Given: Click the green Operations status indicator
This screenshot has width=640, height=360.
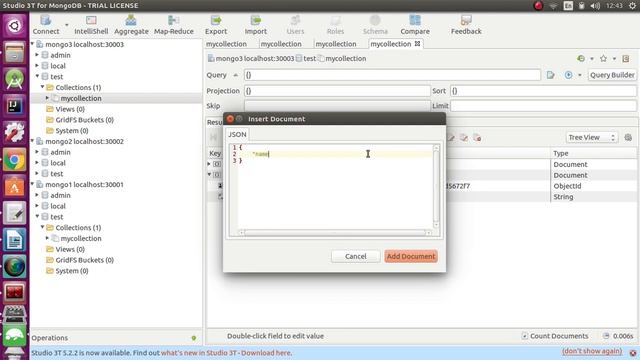Looking at the screenshot, I should (x=194, y=338).
